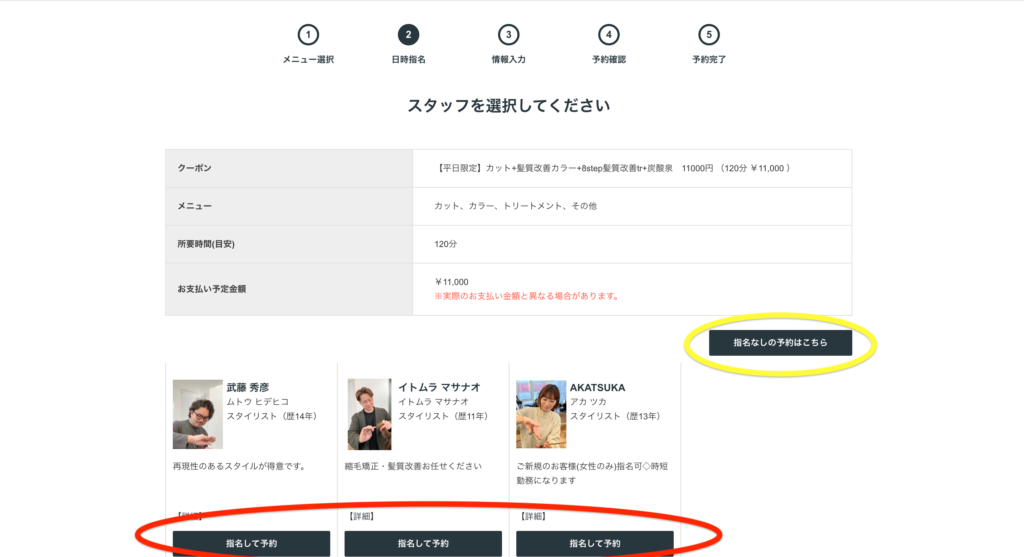Click the active step 2 日時指名 circle
1024x557 pixels.
pyautogui.click(x=408, y=35)
